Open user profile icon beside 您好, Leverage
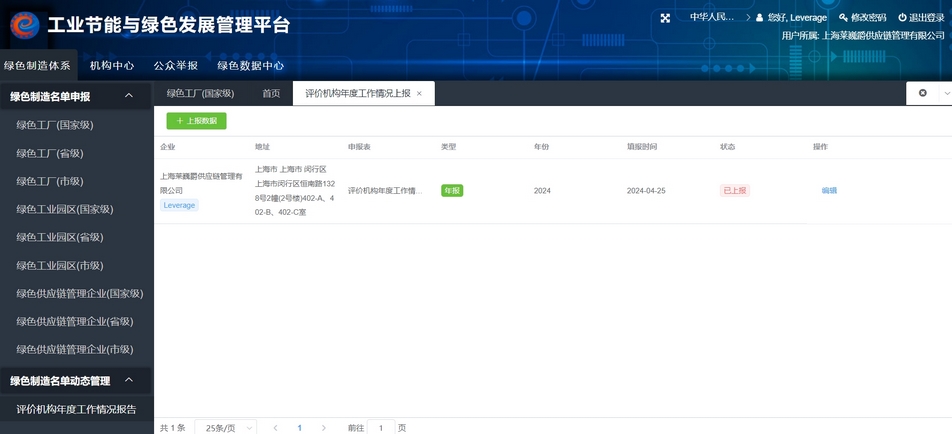The width and height of the screenshot is (952, 434). 760,18
